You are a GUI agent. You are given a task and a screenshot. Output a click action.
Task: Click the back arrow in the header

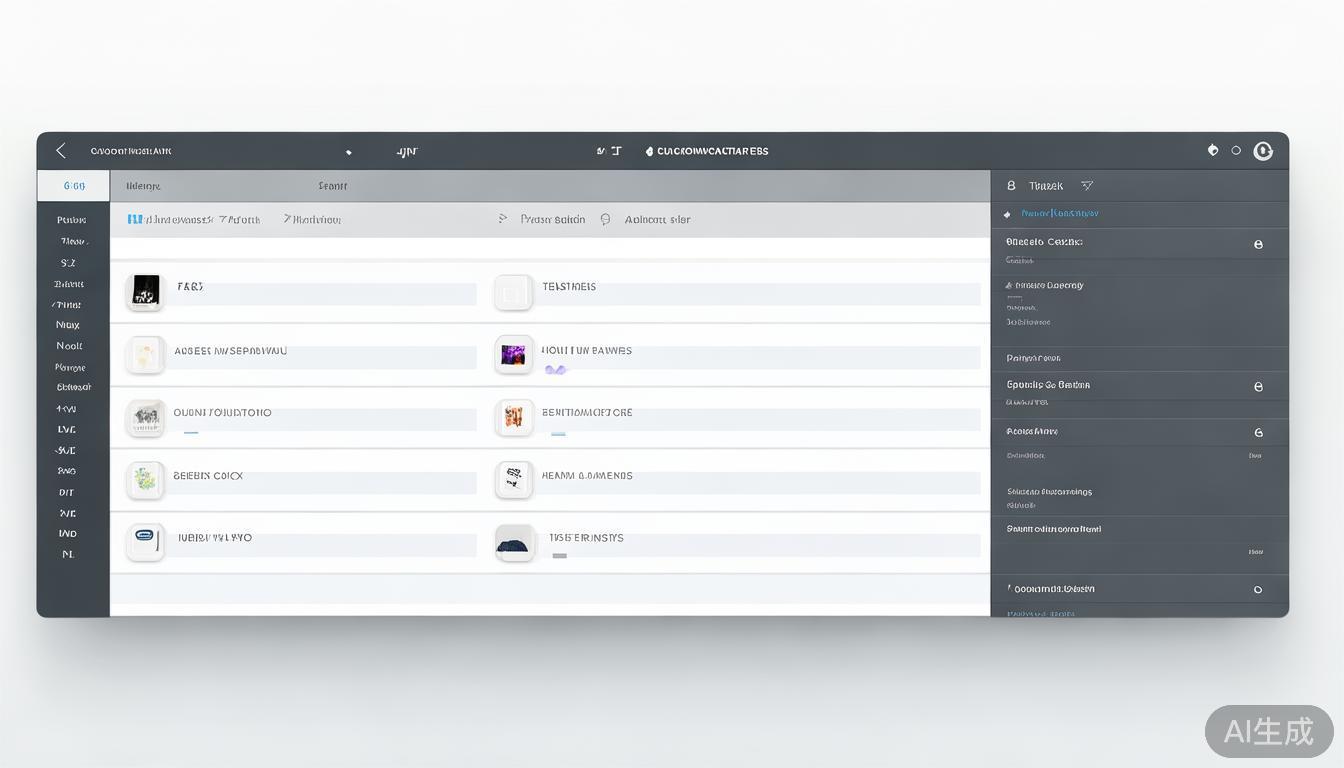pyautogui.click(x=61, y=151)
